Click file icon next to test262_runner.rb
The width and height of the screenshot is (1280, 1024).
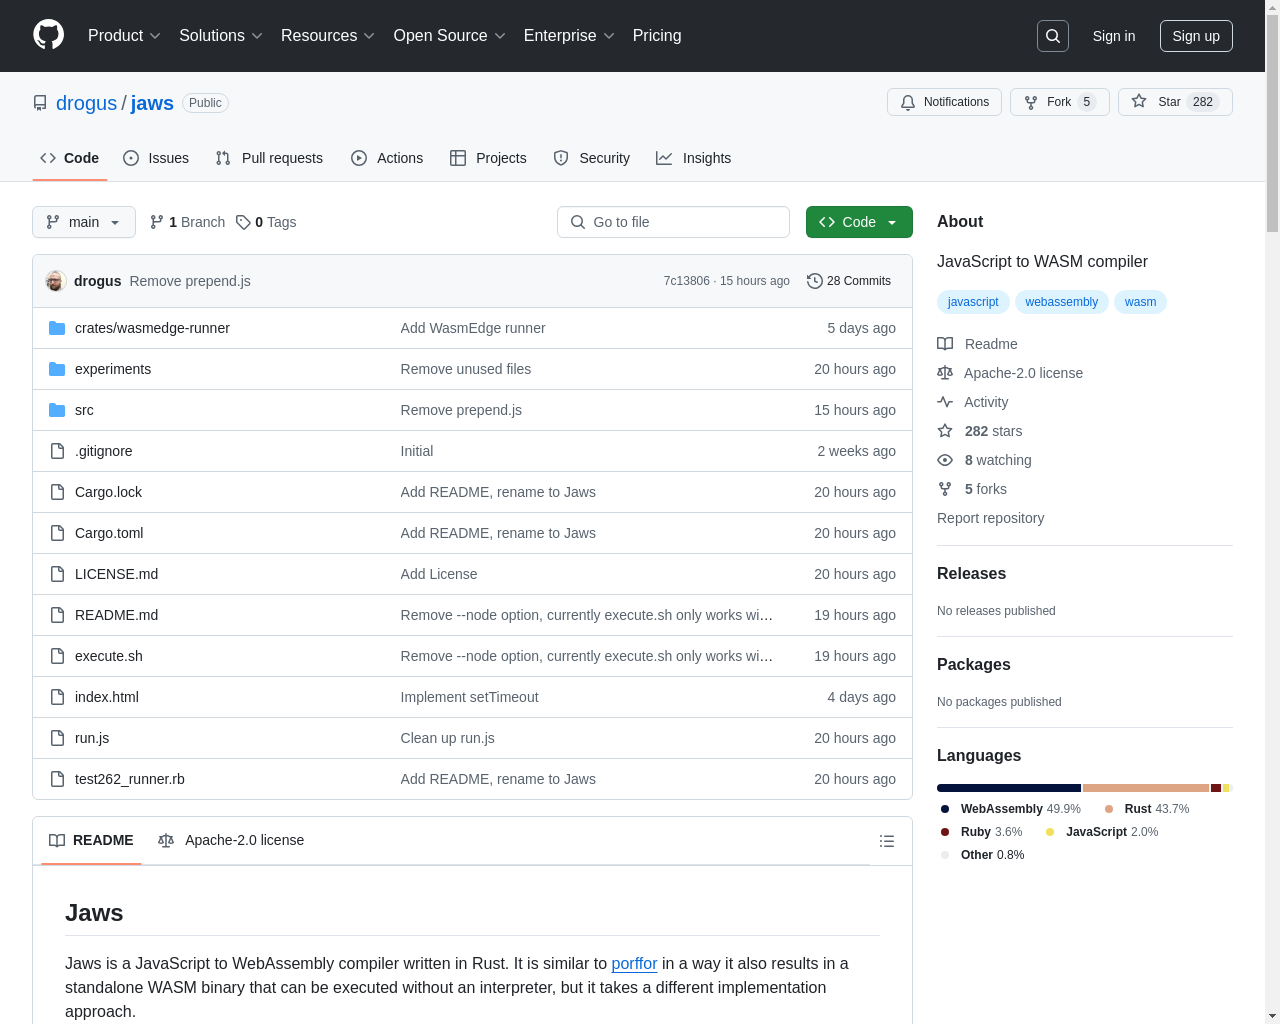click(x=57, y=779)
